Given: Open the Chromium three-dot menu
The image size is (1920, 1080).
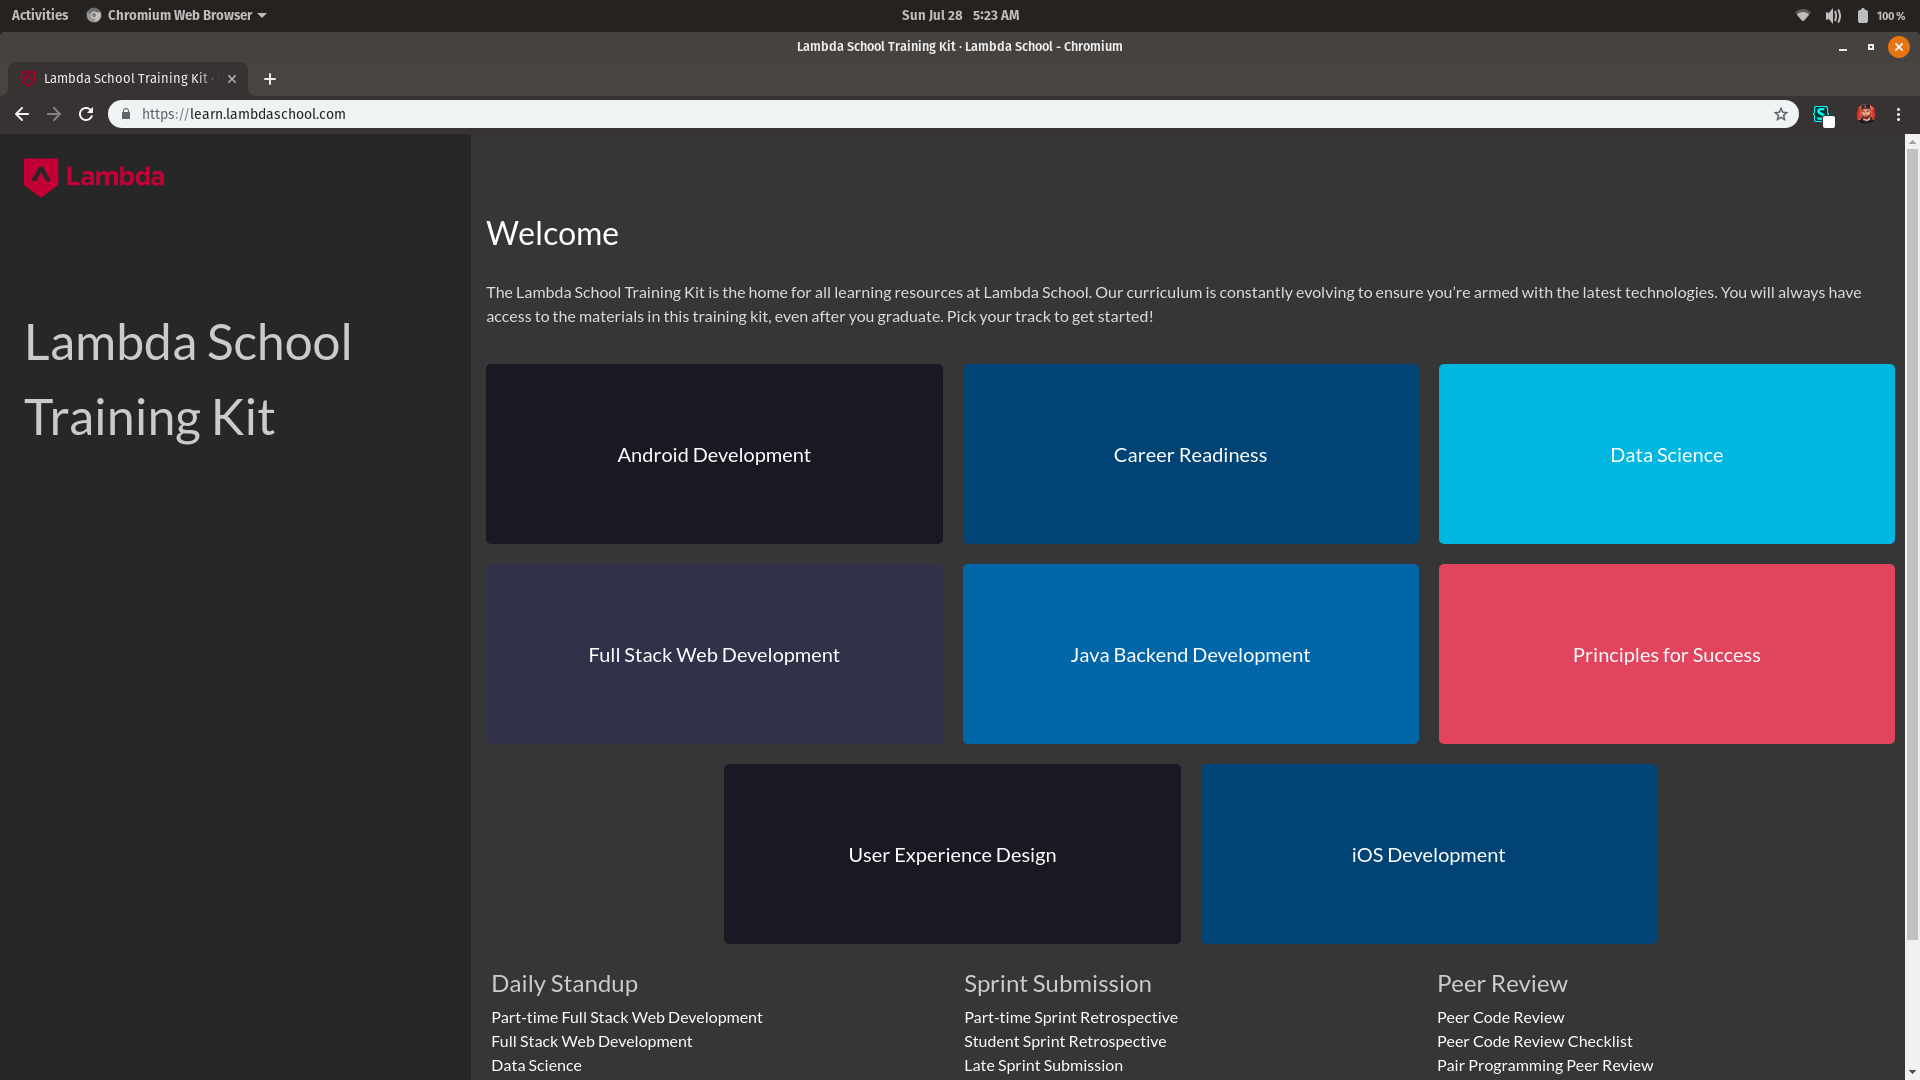Looking at the screenshot, I should point(1899,114).
